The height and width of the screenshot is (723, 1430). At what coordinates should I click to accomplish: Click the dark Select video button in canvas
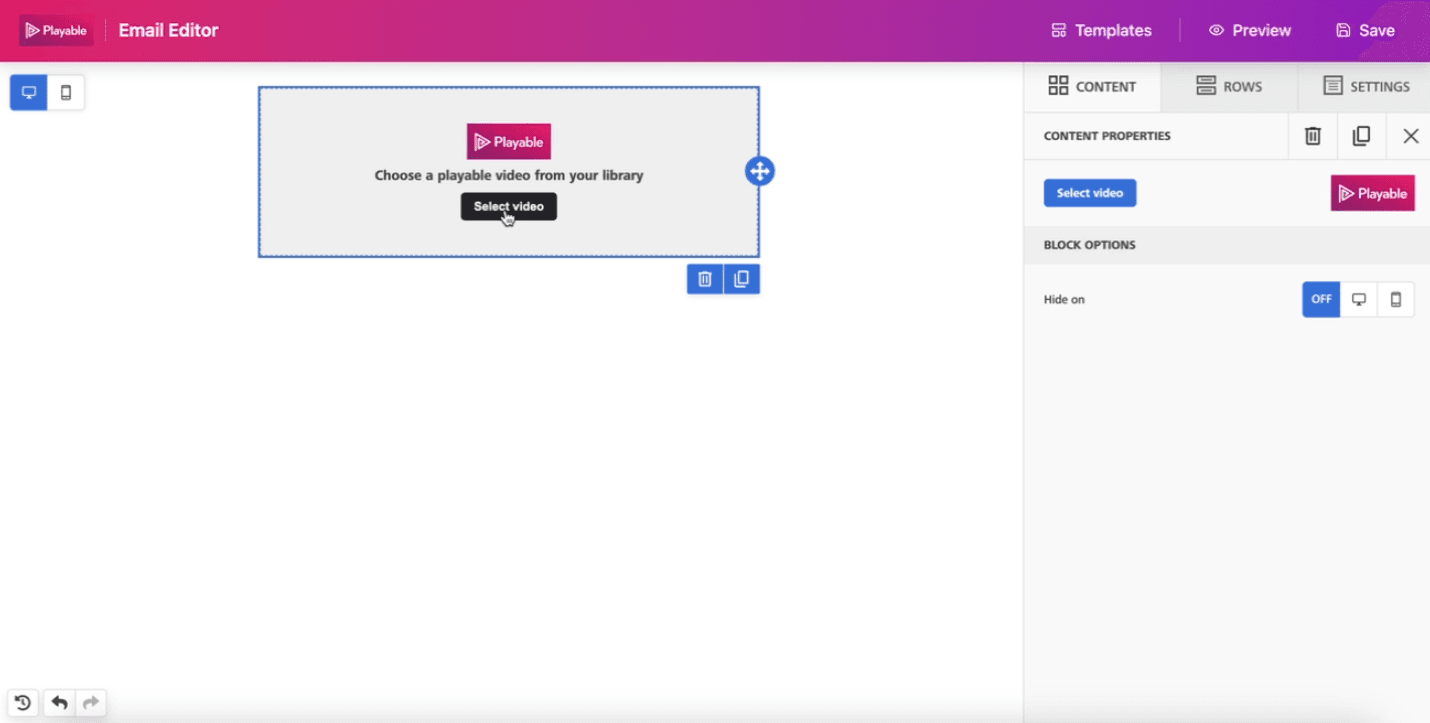click(509, 206)
